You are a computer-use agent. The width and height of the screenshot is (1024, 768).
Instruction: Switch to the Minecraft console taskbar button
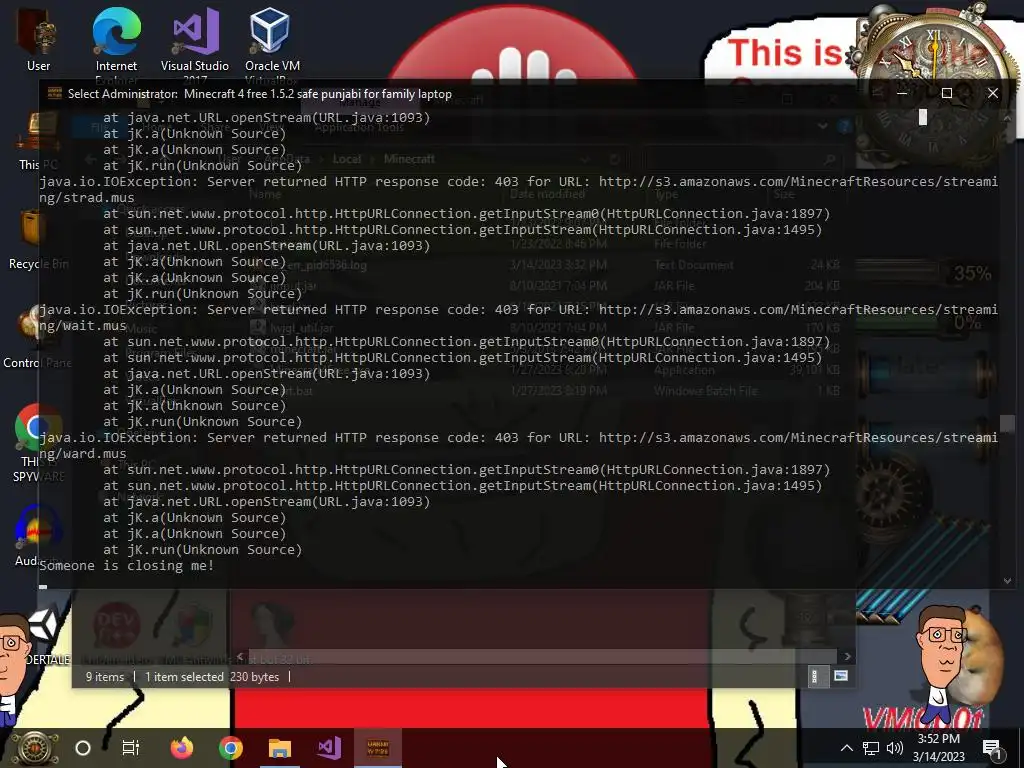[377, 748]
